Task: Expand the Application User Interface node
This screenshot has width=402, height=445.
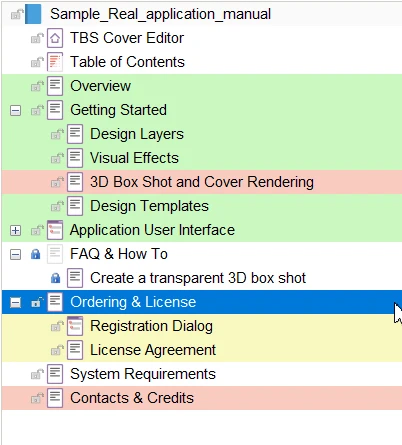Action: [x=15, y=230]
